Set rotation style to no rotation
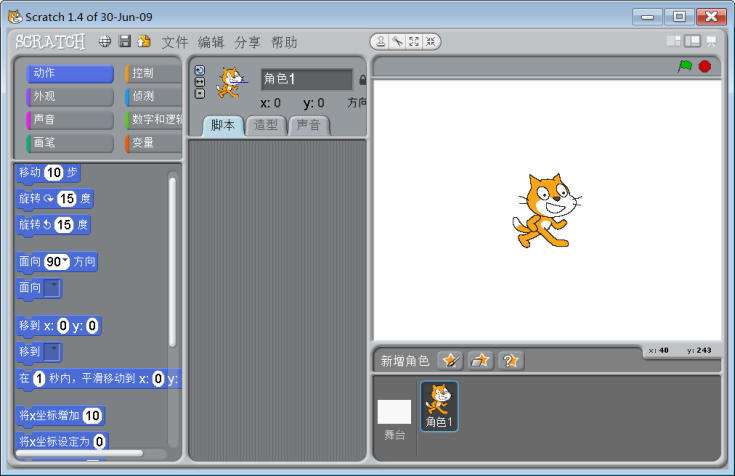735x476 pixels. [200, 94]
